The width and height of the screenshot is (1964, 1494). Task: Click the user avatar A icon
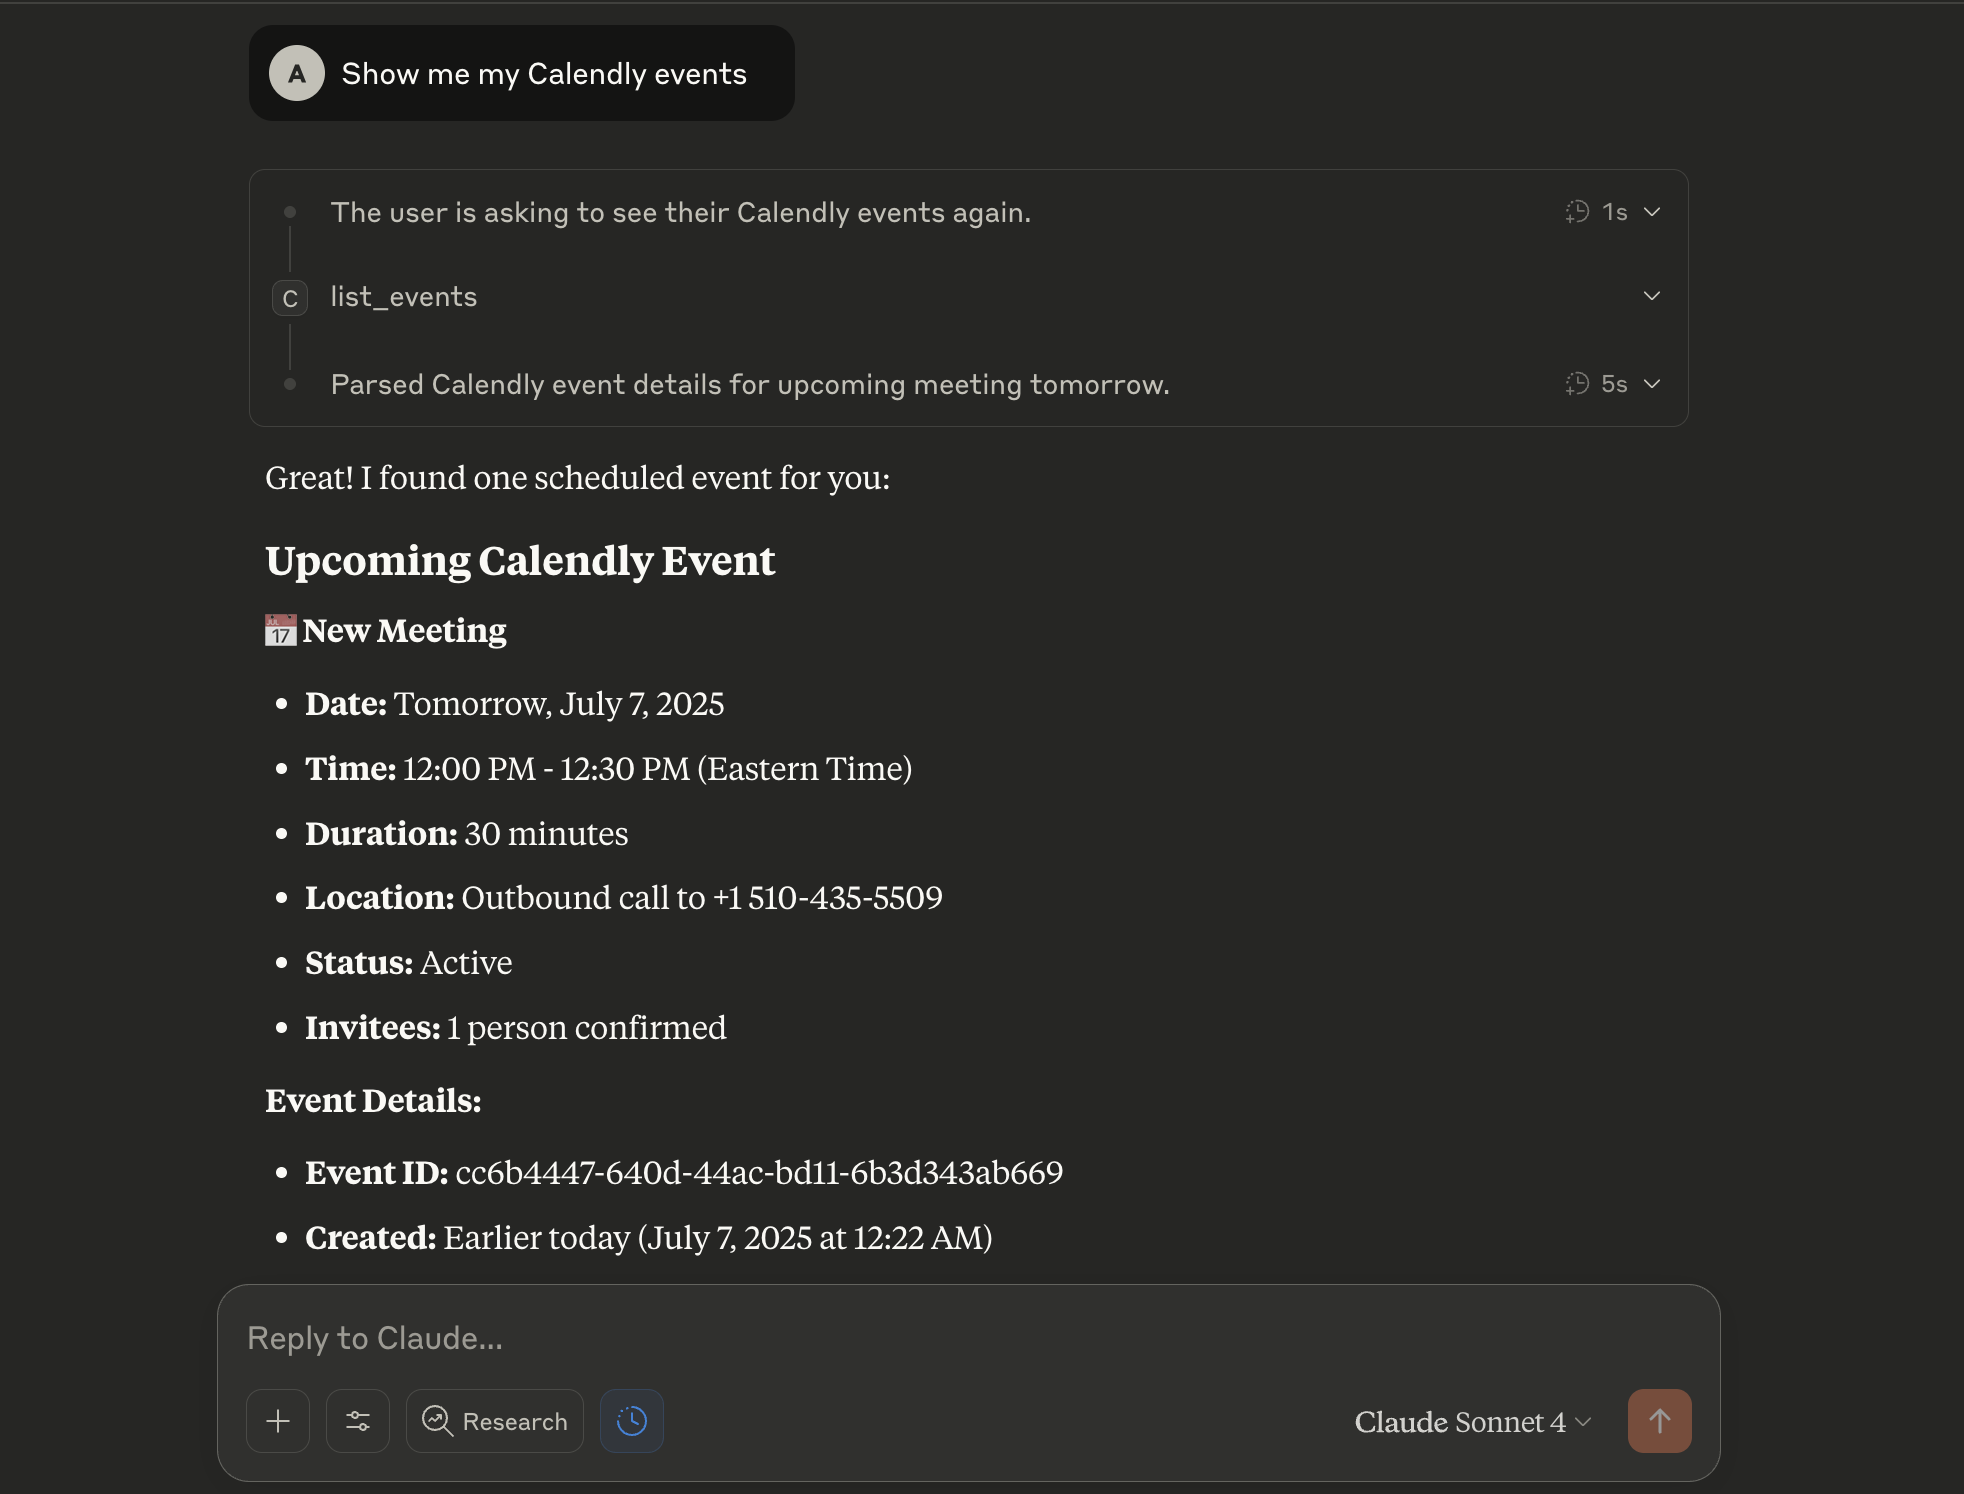(x=296, y=73)
